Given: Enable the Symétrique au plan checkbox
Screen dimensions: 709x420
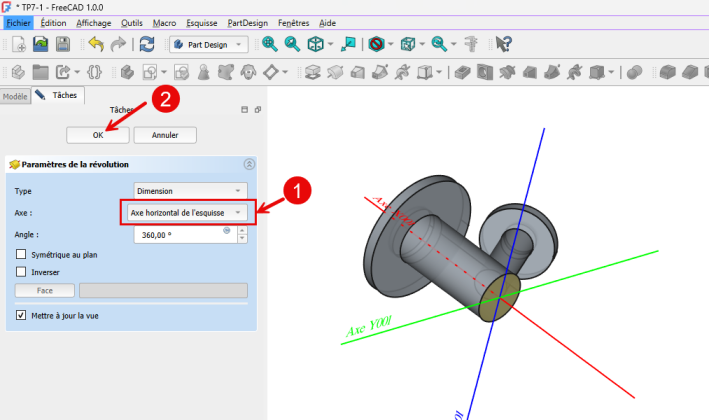Looking at the screenshot, I should [x=22, y=255].
